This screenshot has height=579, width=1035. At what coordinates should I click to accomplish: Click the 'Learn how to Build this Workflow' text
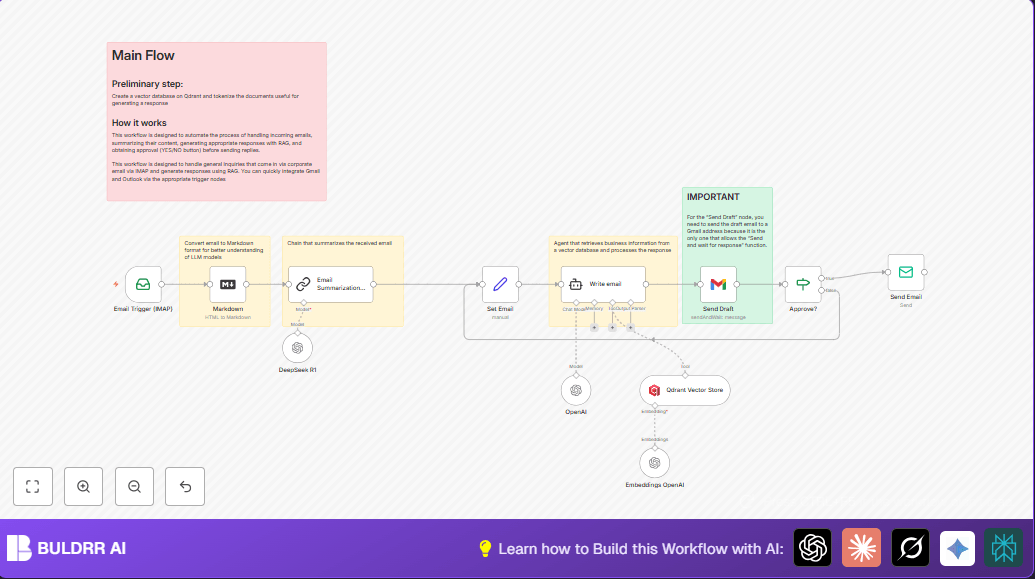coord(641,549)
